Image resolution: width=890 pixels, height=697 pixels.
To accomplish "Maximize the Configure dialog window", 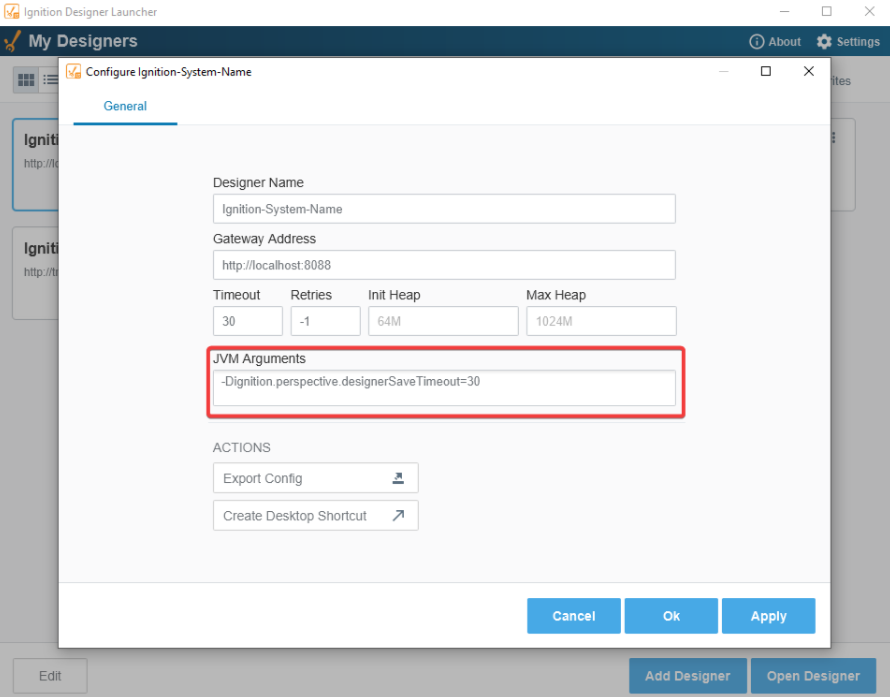I will tap(766, 71).
